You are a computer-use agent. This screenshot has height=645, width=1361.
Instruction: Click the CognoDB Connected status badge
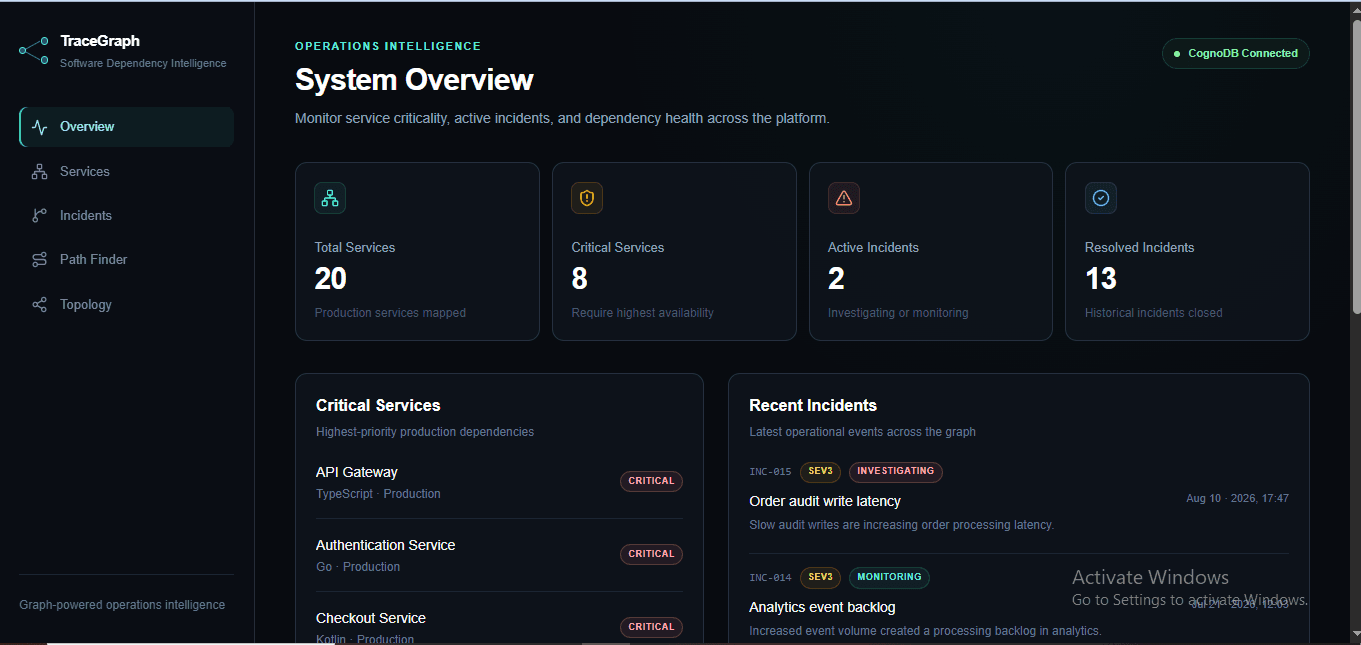pyautogui.click(x=1235, y=54)
